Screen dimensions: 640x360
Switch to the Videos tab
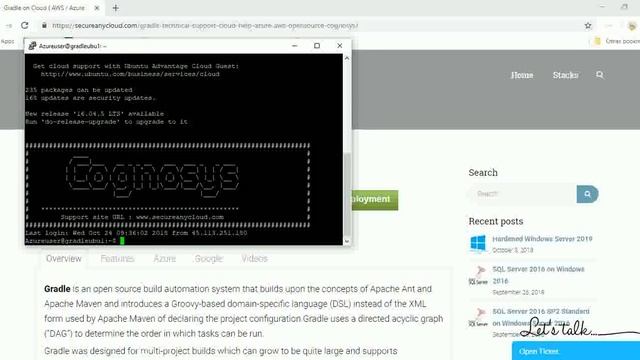254,258
